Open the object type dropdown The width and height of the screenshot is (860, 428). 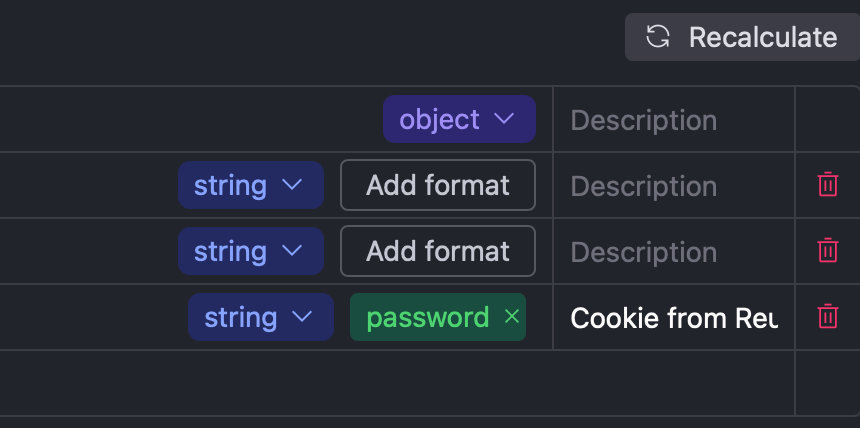[x=458, y=120]
